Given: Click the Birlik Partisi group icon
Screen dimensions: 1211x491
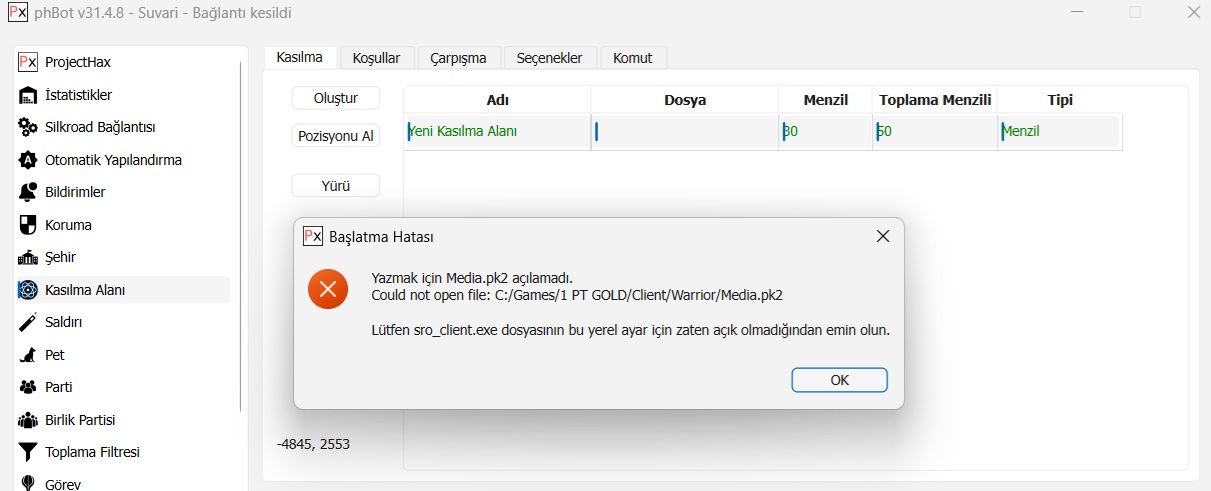Looking at the screenshot, I should pyautogui.click(x=28, y=420).
